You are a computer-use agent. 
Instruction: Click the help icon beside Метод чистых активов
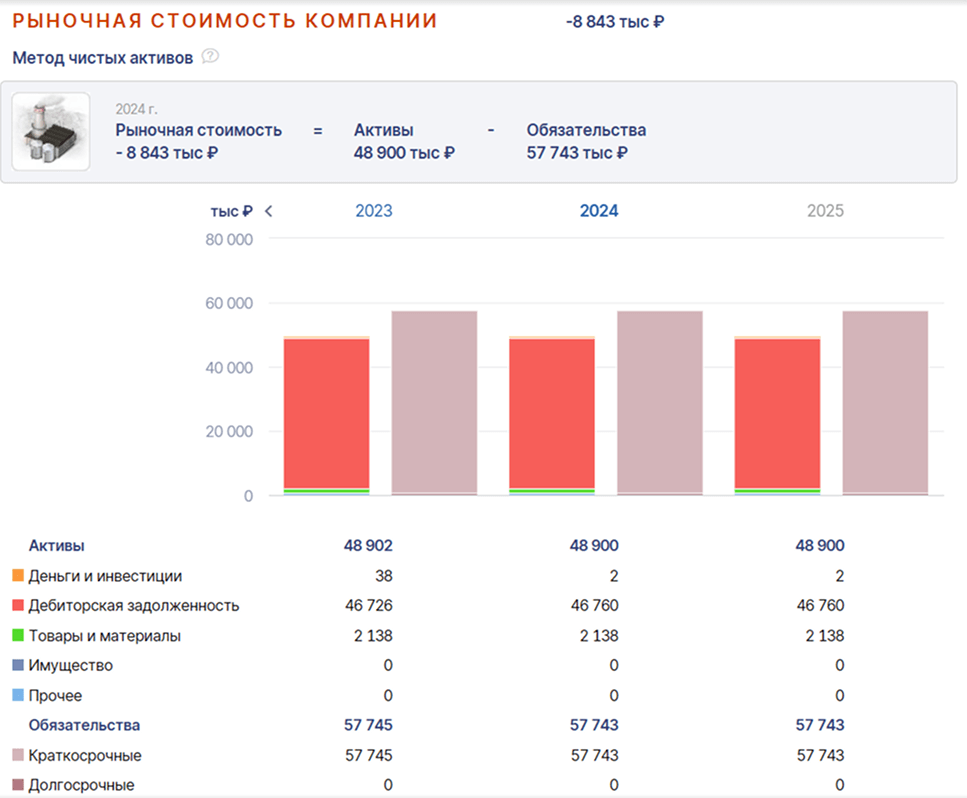[x=210, y=57]
